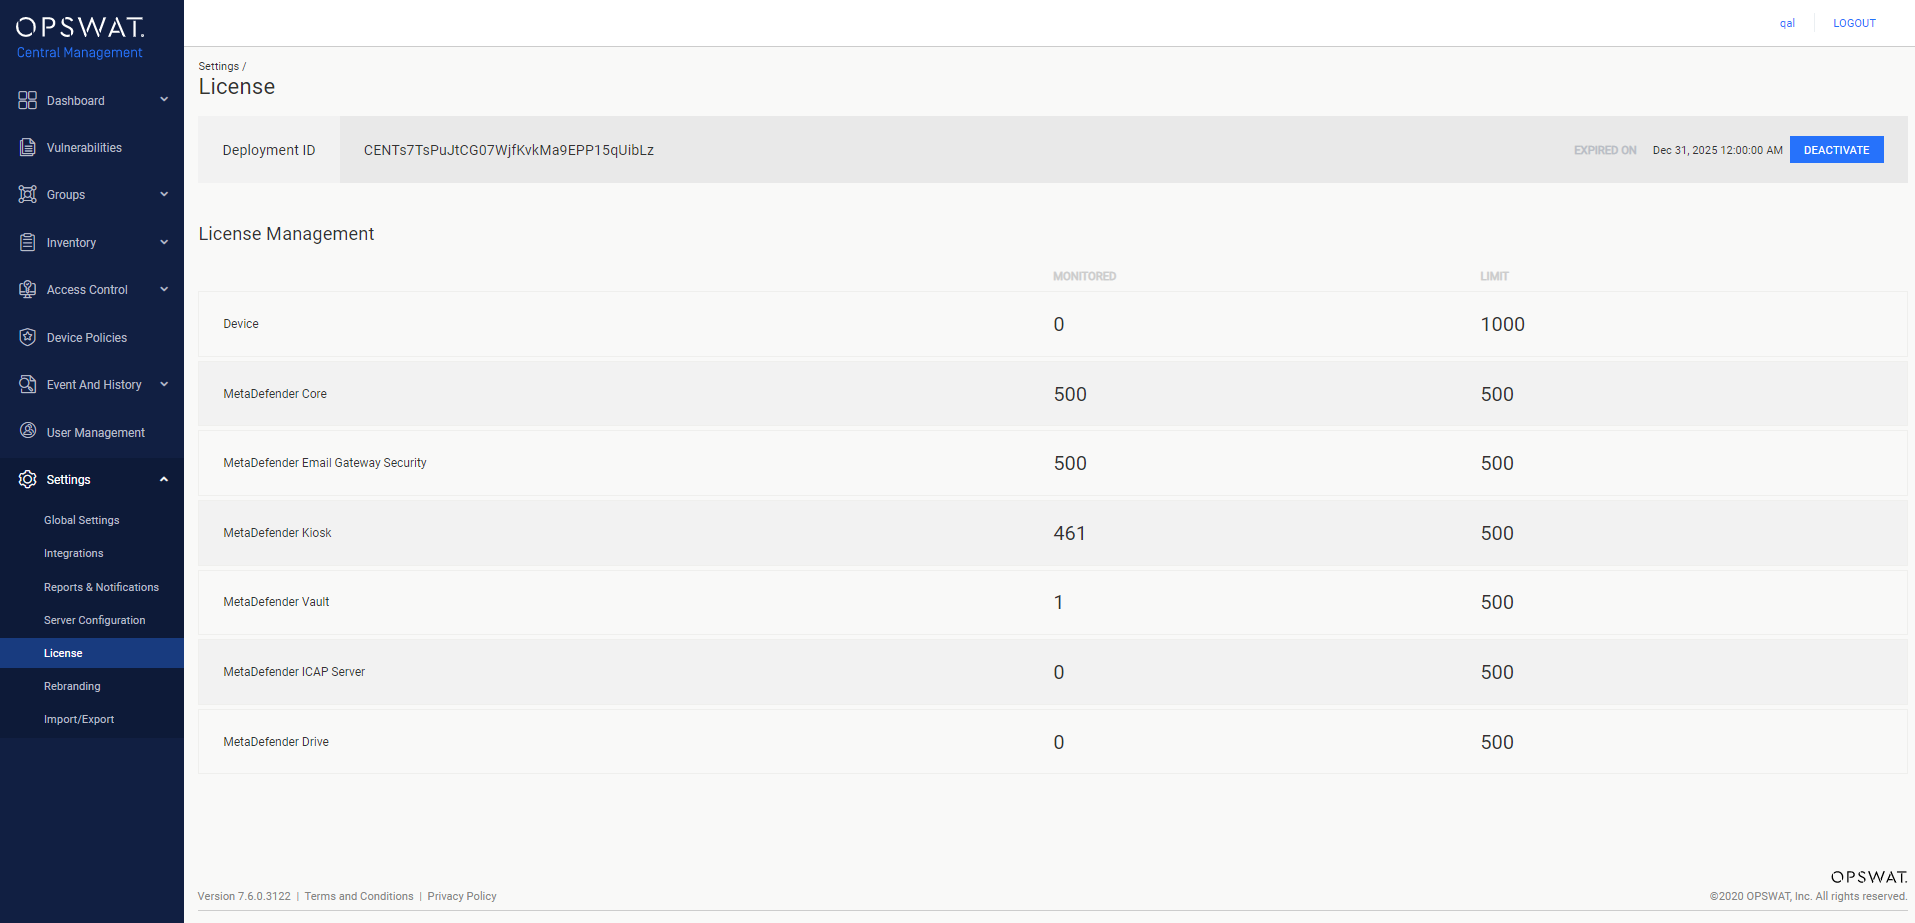
Task: Click the Device Policies shield icon
Action: [x=27, y=337]
